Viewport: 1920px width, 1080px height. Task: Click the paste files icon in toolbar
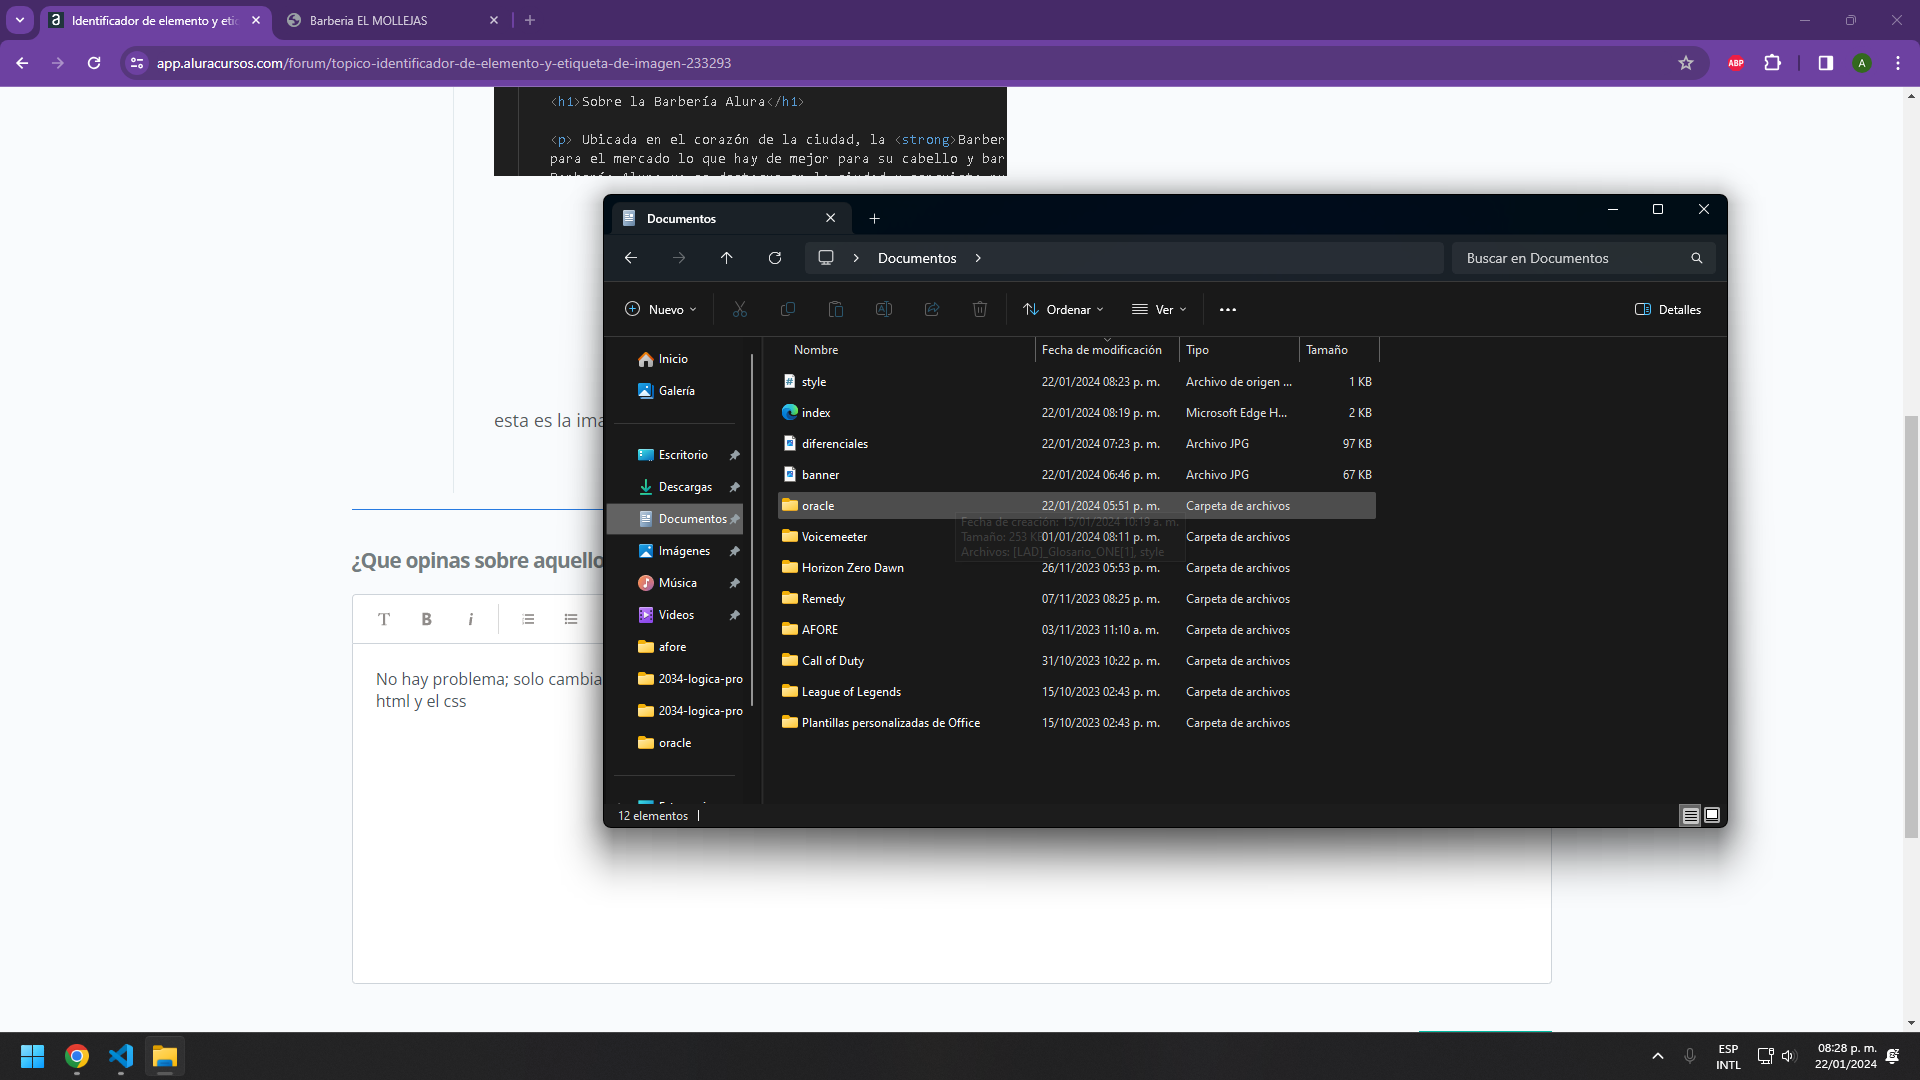coord(835,309)
